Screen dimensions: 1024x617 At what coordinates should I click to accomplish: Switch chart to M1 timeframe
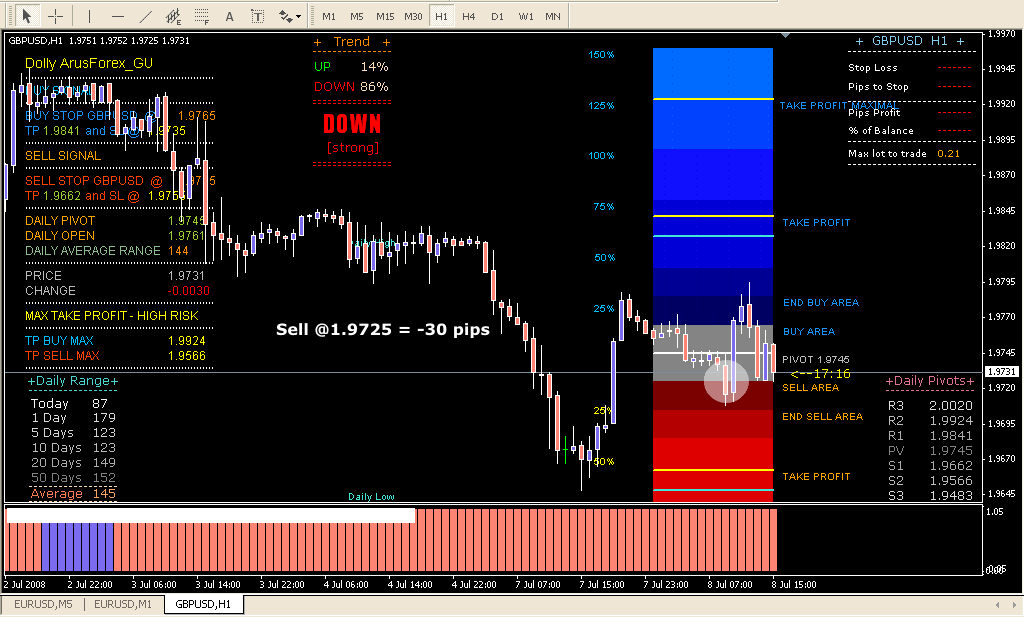[329, 16]
